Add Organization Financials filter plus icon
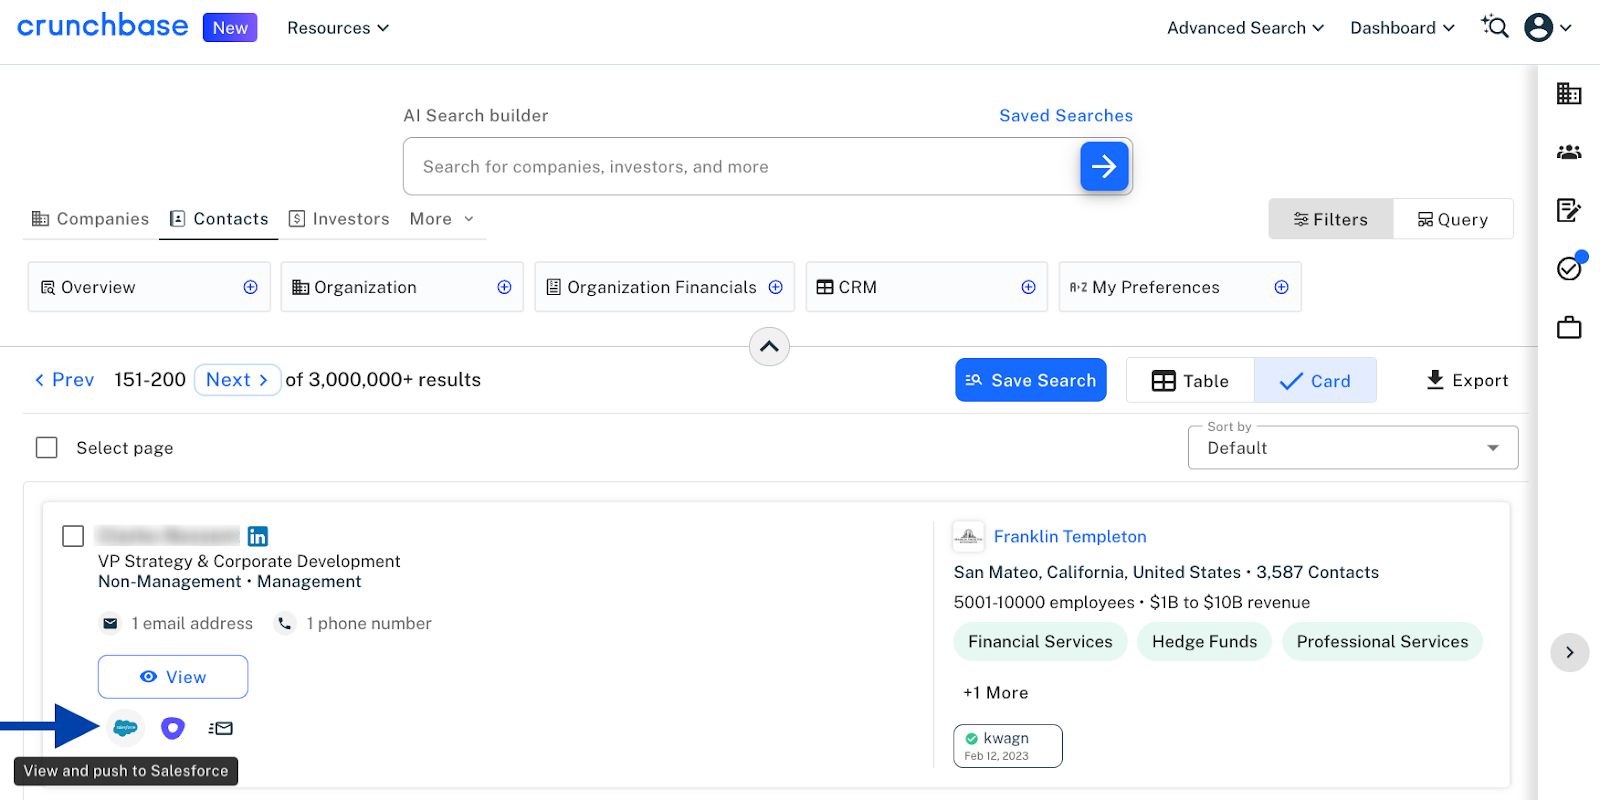Image resolution: width=1600 pixels, height=800 pixels. point(775,287)
